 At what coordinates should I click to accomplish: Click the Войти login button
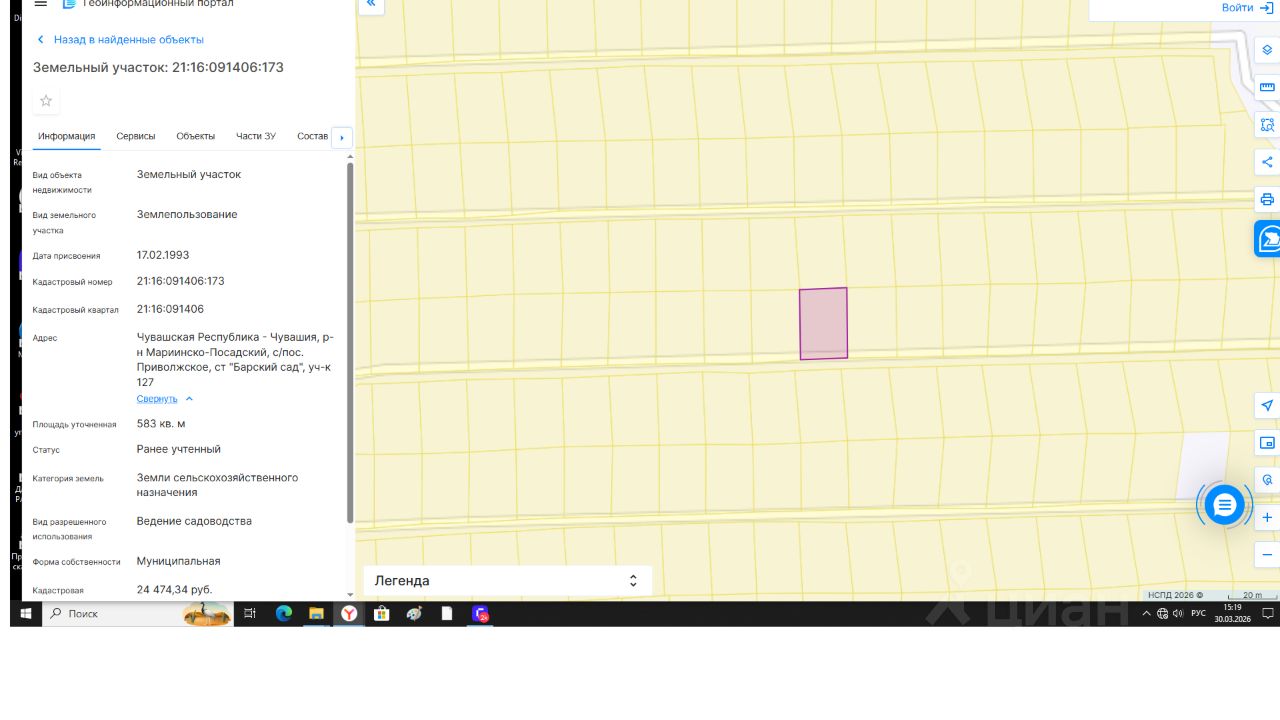(1247, 7)
